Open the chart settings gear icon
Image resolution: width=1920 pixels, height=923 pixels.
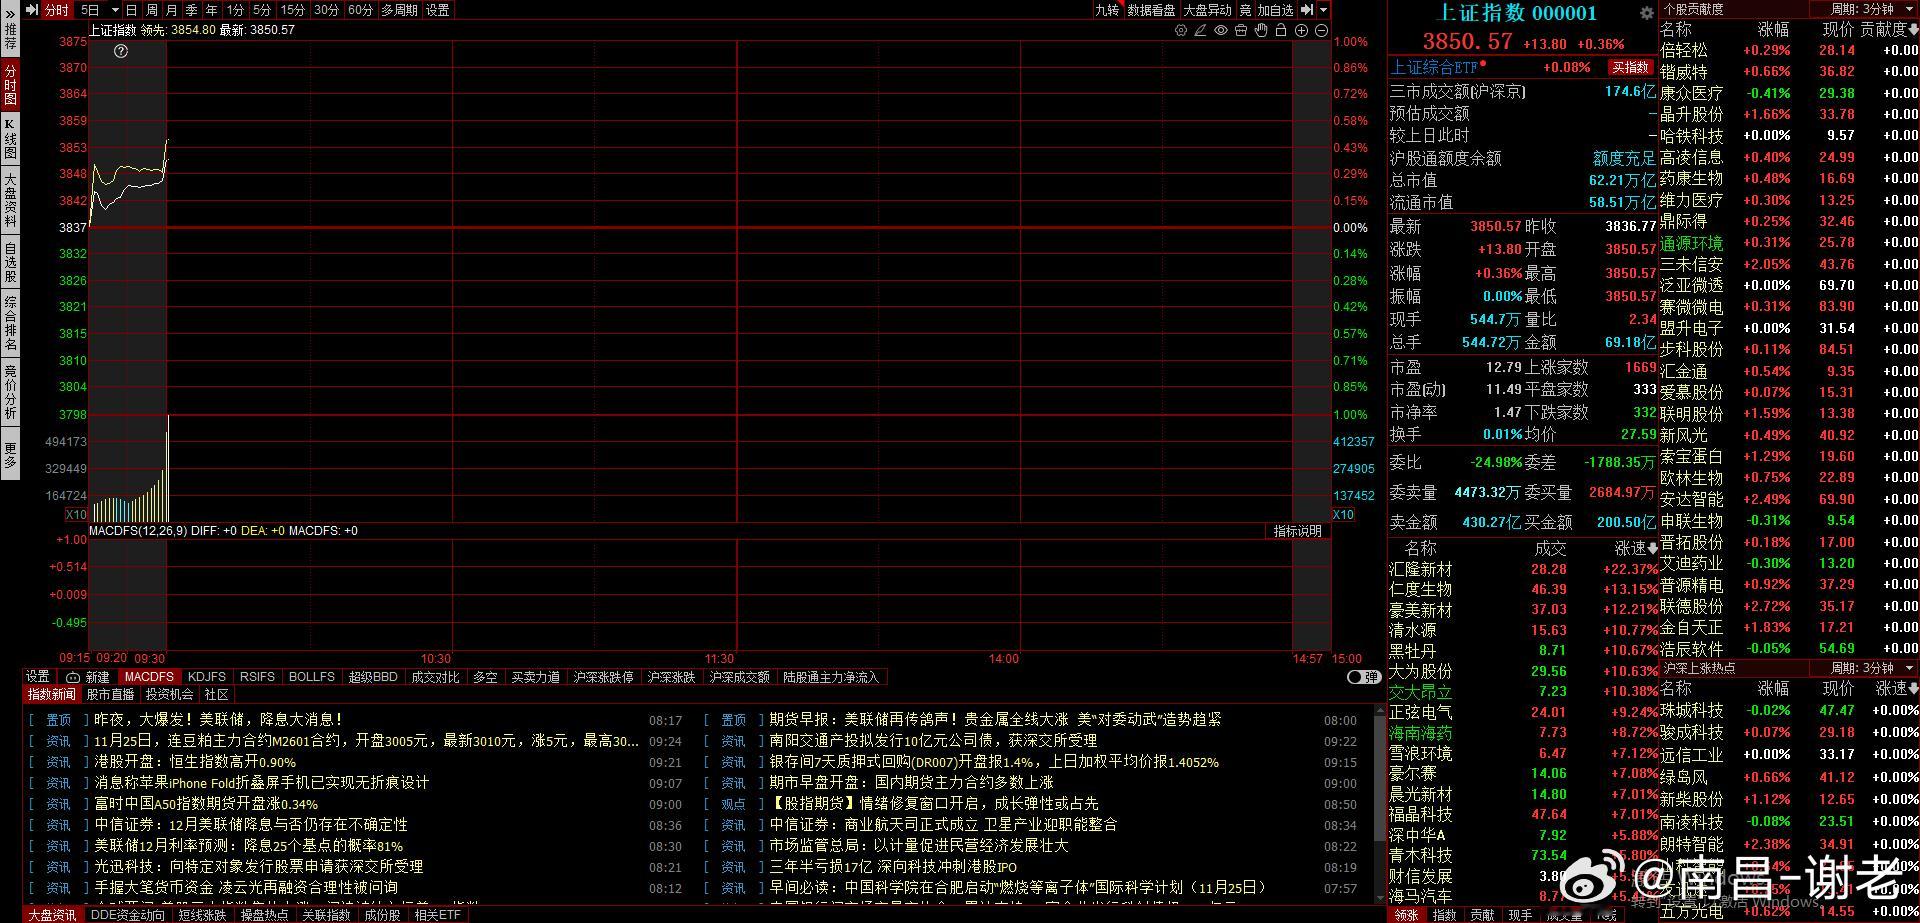[x=1181, y=30]
